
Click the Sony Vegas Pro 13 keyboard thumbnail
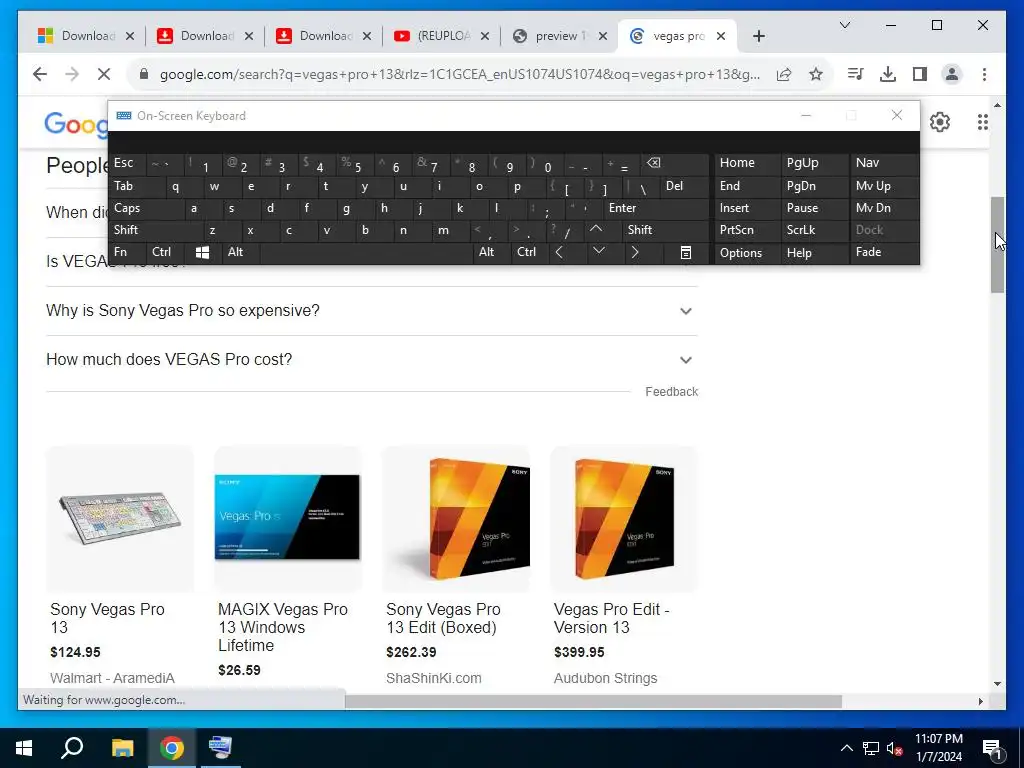coord(120,519)
